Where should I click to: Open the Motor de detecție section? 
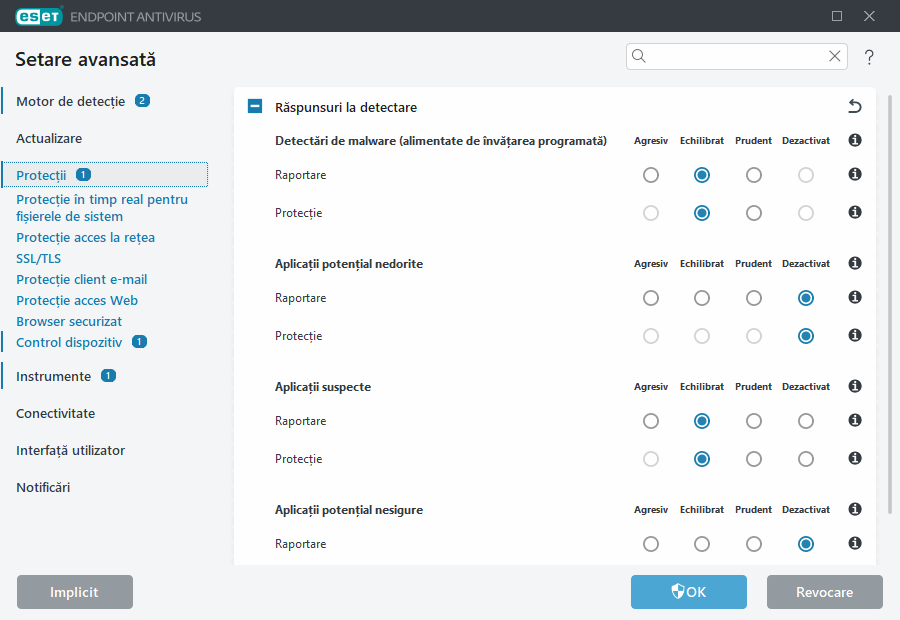coord(70,101)
